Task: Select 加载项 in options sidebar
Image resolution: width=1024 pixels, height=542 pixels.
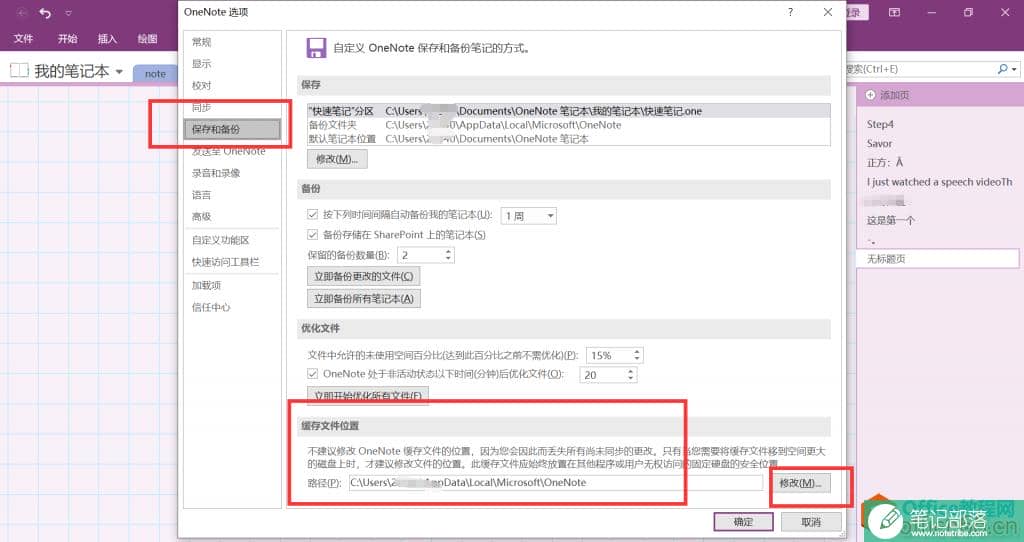Action: tap(232, 285)
